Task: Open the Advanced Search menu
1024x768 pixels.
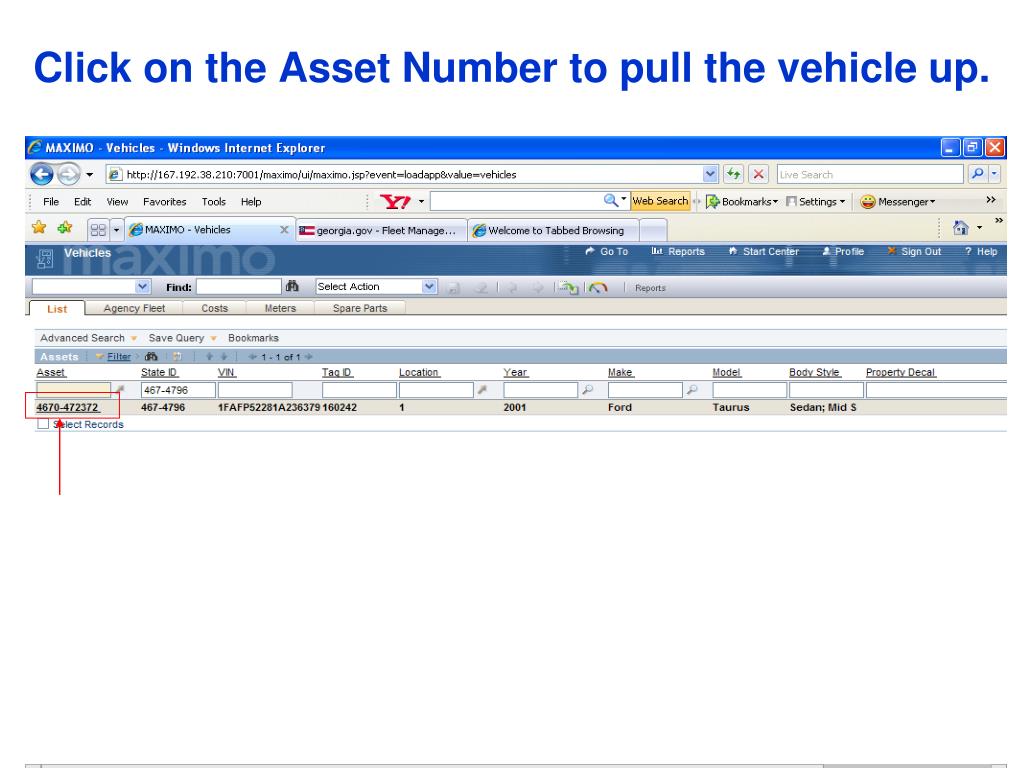Action: tap(88, 338)
